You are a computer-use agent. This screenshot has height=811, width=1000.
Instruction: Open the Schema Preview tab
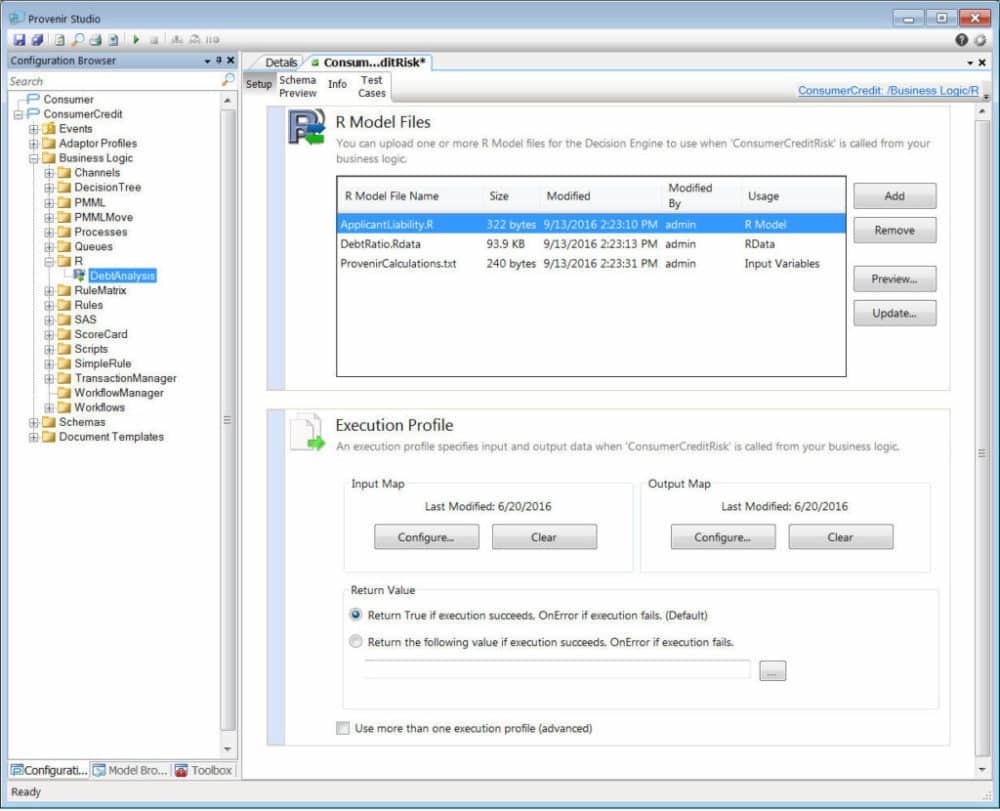click(x=297, y=86)
